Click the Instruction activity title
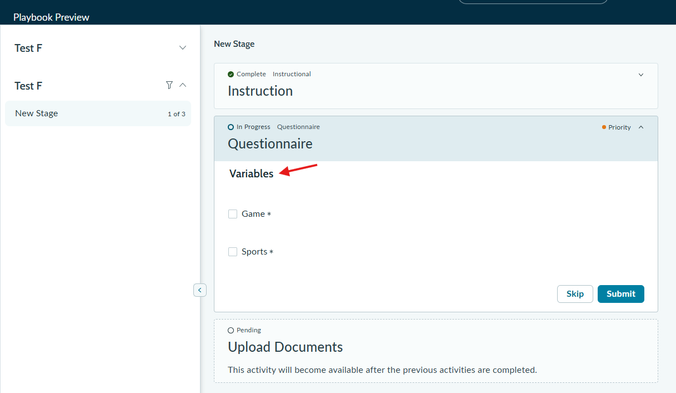This screenshot has height=393, width=676. (x=260, y=91)
